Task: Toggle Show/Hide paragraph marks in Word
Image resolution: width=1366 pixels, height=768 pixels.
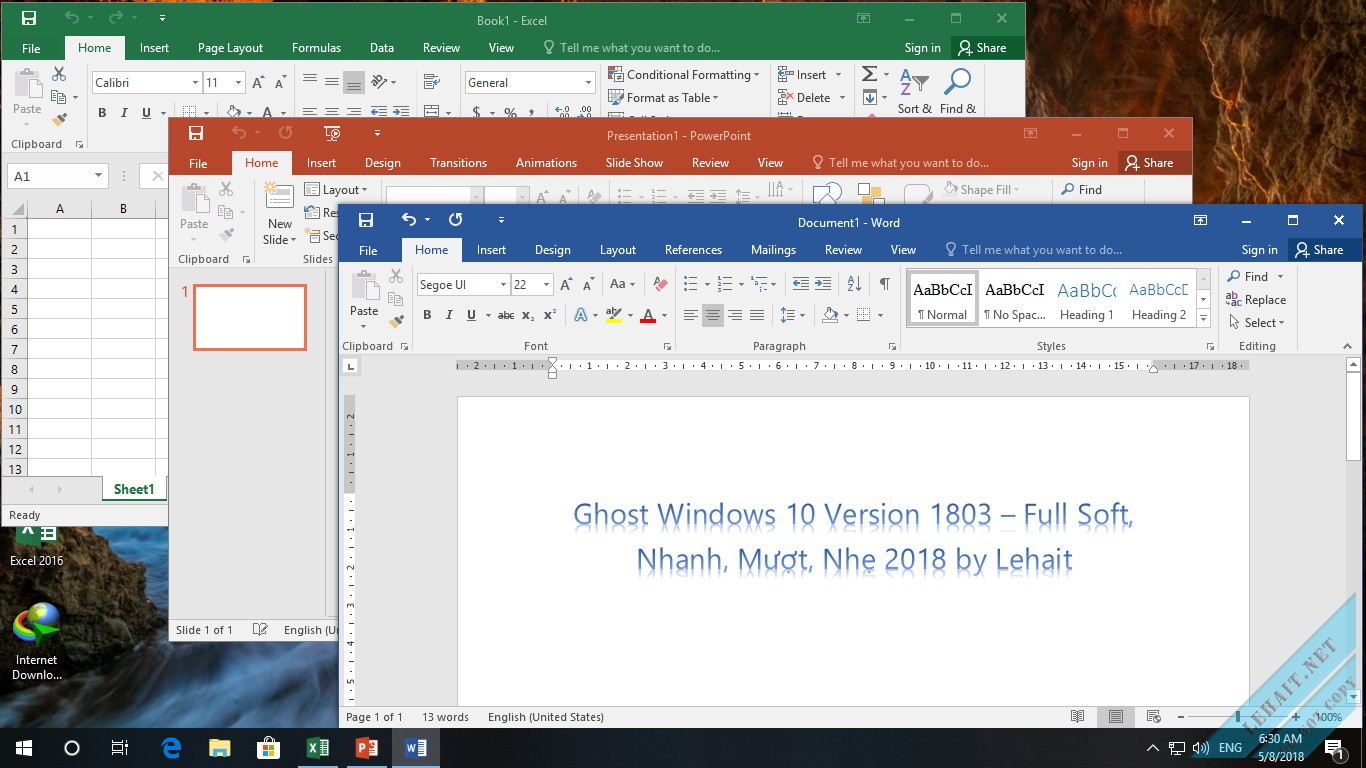Action: [884, 284]
